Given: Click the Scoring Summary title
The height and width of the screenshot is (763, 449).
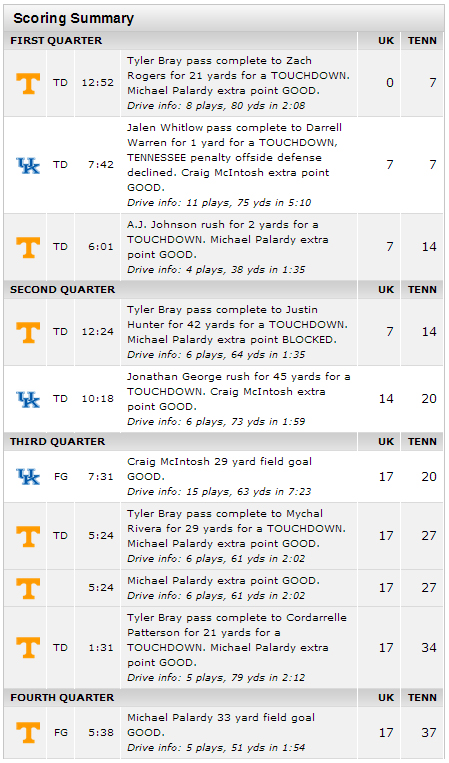Looking at the screenshot, I should tap(73, 18).
